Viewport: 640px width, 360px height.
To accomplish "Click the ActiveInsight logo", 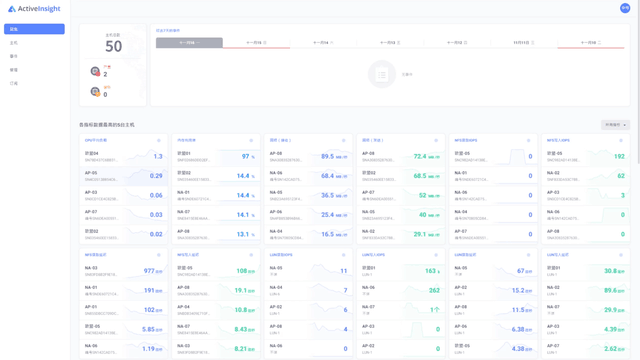I will click(x=34, y=9).
